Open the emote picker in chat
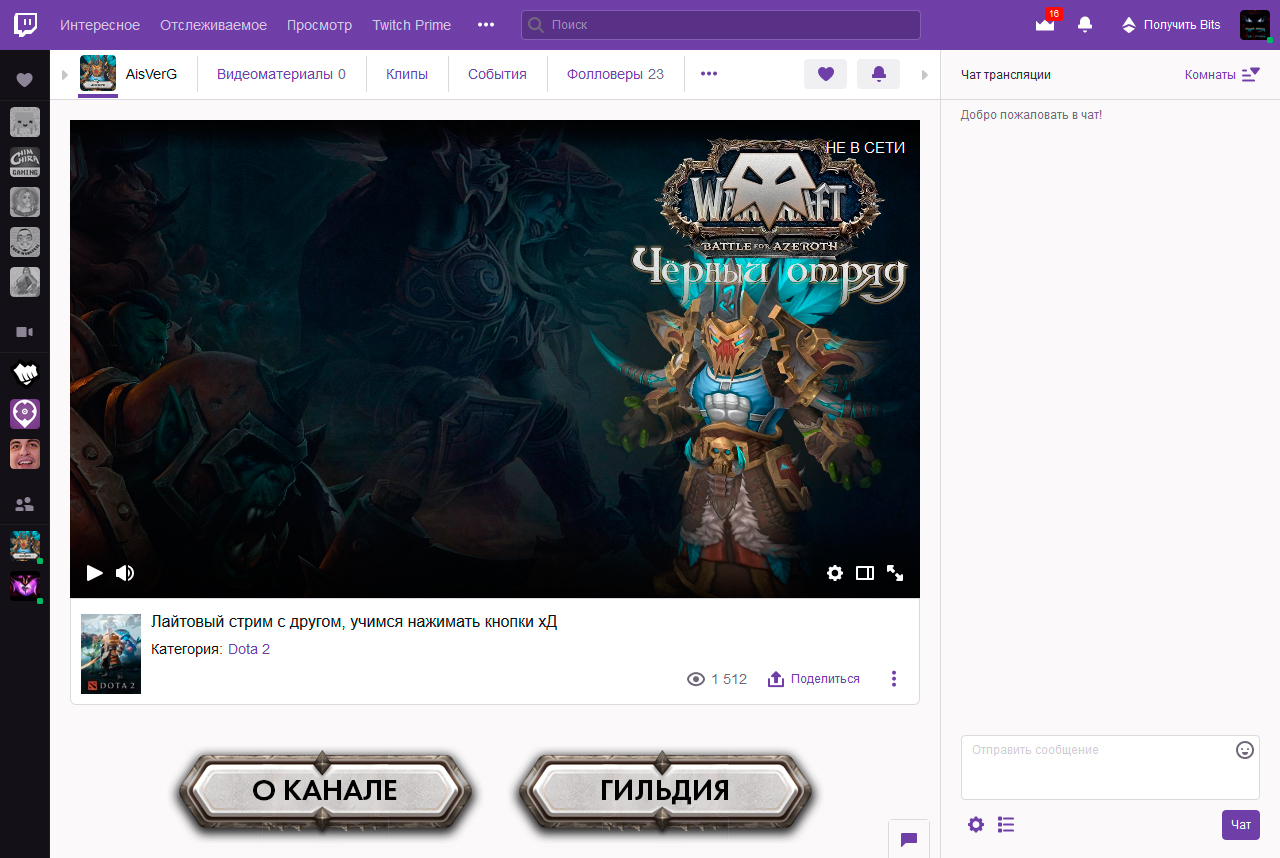The height and width of the screenshot is (858, 1280). (x=1243, y=749)
